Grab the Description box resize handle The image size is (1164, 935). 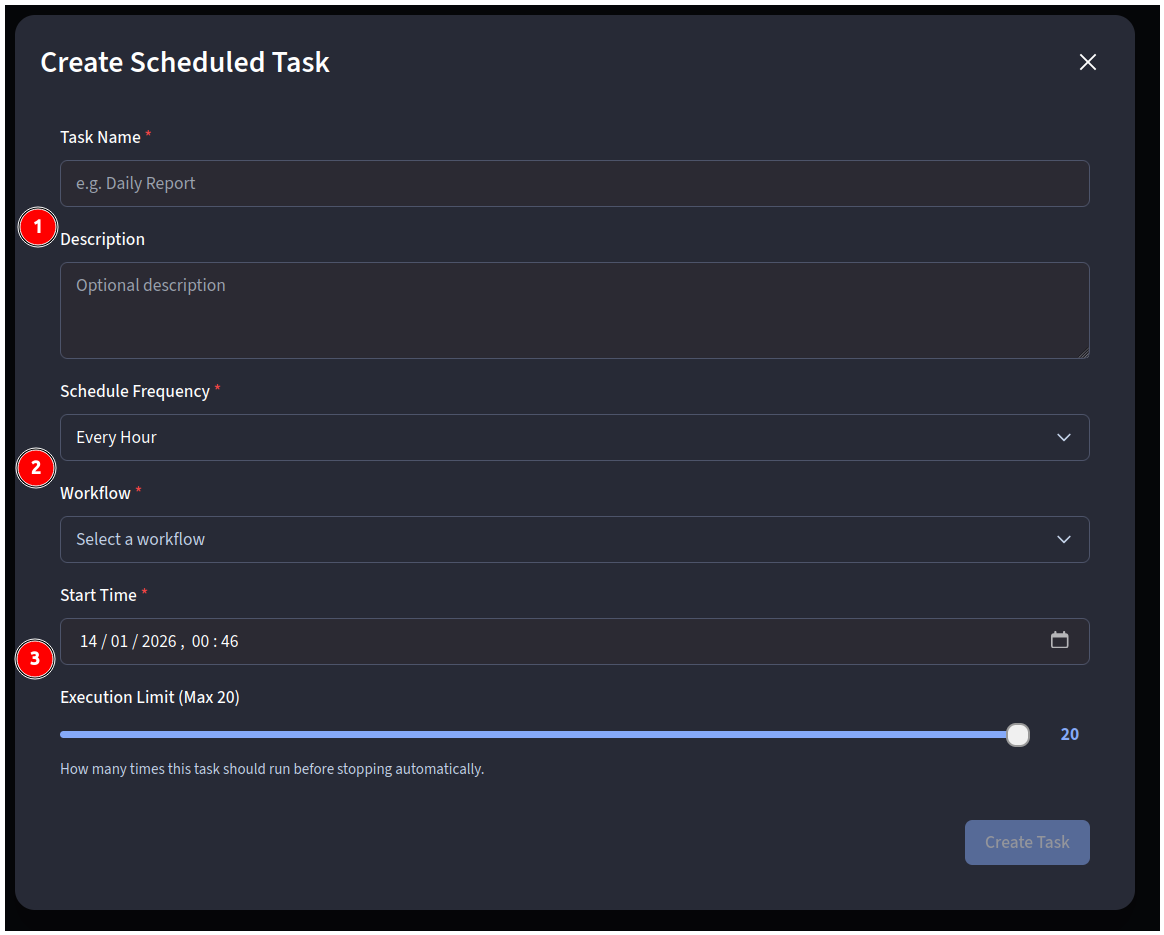[x=1083, y=352]
